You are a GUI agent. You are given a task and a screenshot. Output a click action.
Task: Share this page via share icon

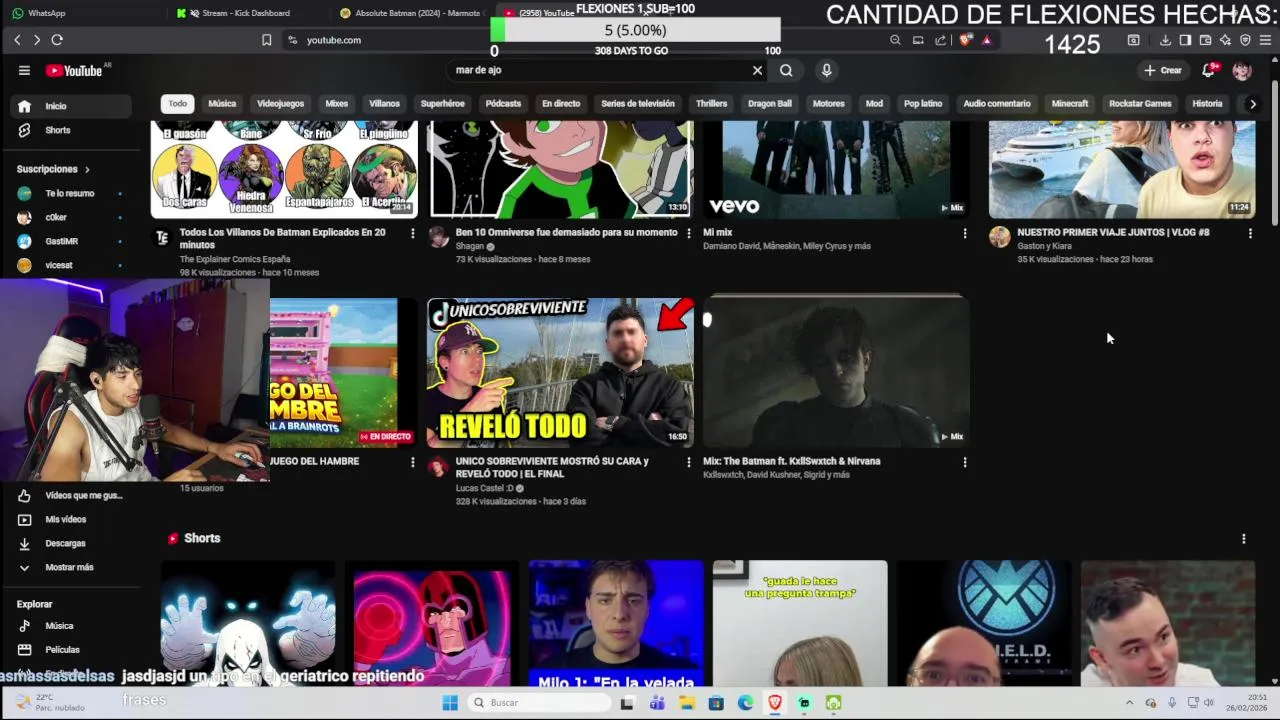coord(941,40)
